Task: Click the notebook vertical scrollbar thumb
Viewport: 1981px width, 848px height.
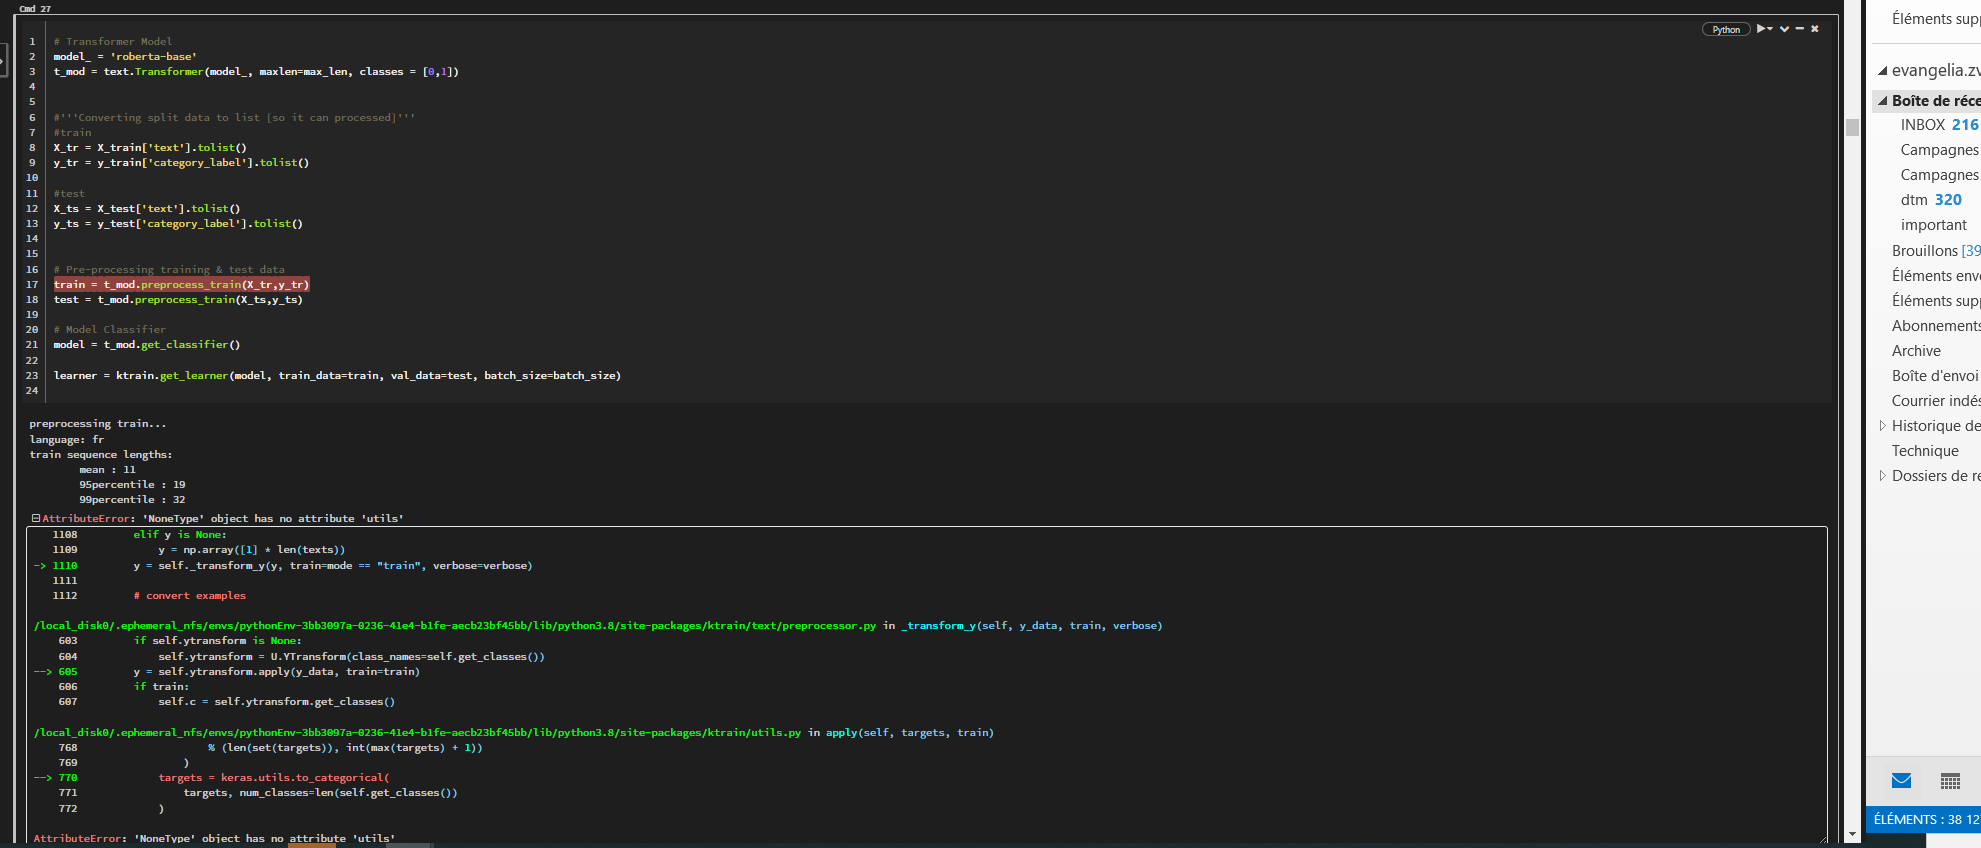Action: click(1852, 127)
